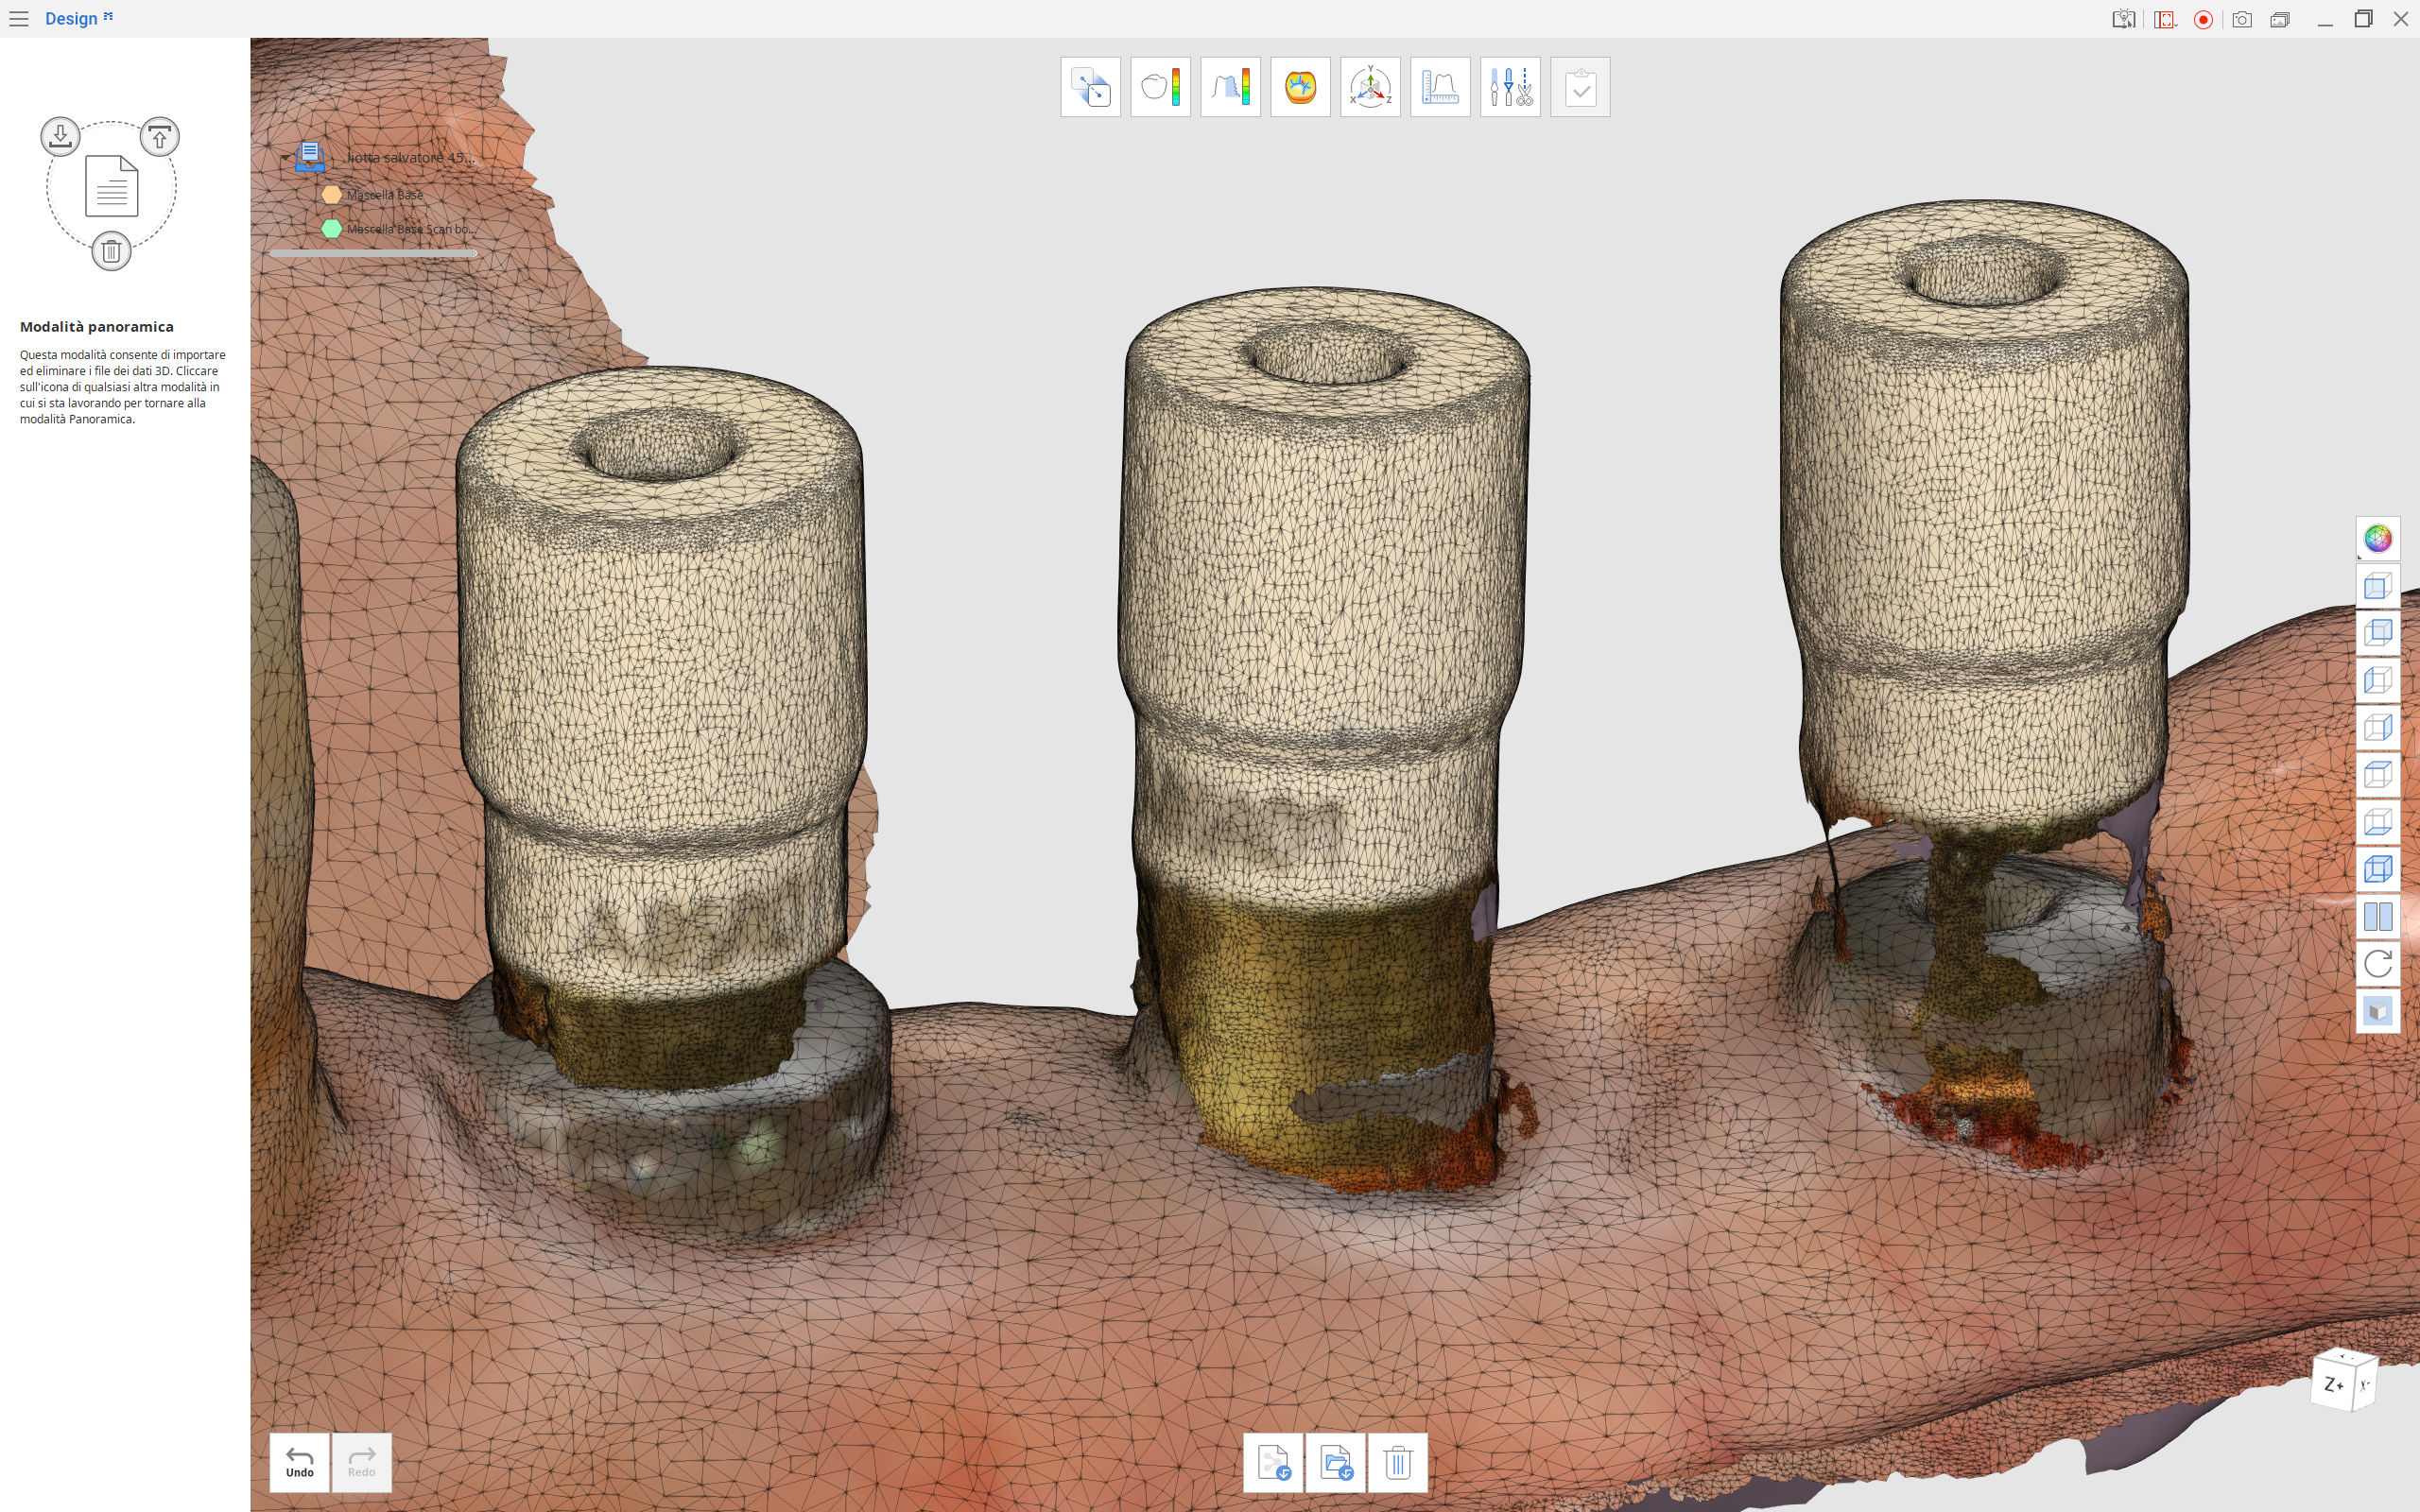2420x1512 pixels.
Task: Open the tooth occlusion color map tool
Action: tap(1300, 87)
